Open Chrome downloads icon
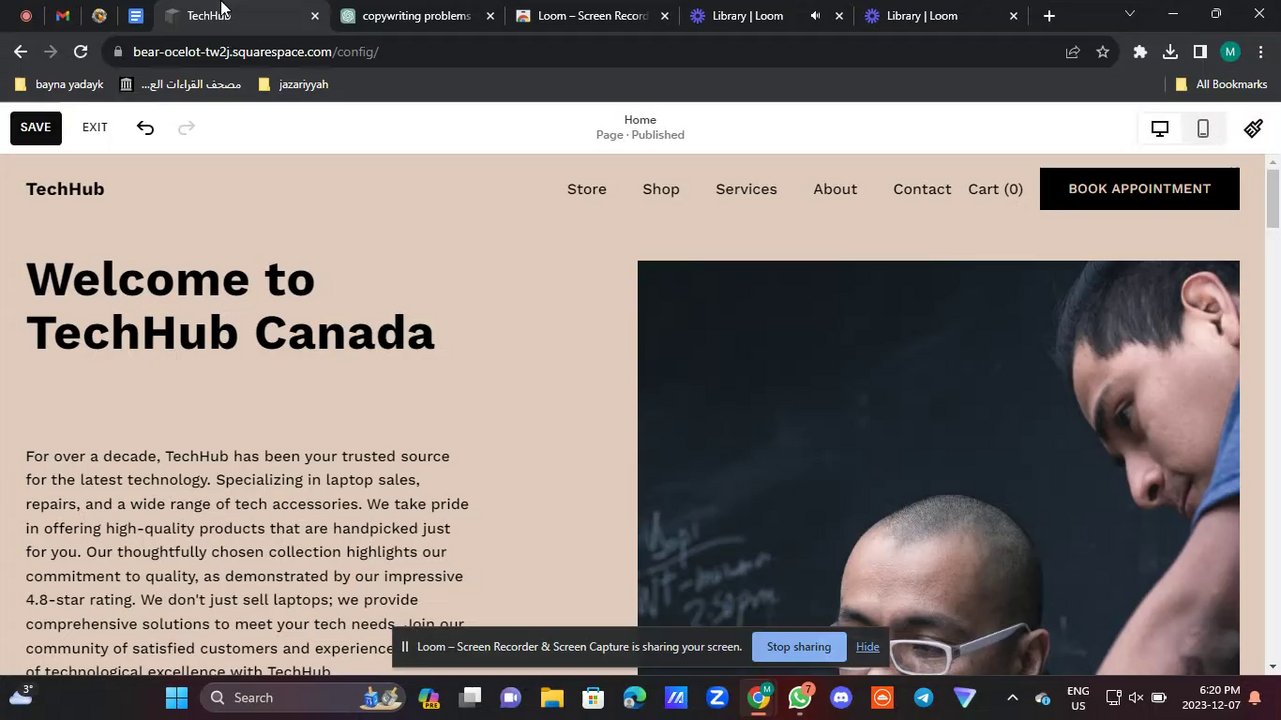This screenshot has width=1281, height=720. tap(1170, 52)
